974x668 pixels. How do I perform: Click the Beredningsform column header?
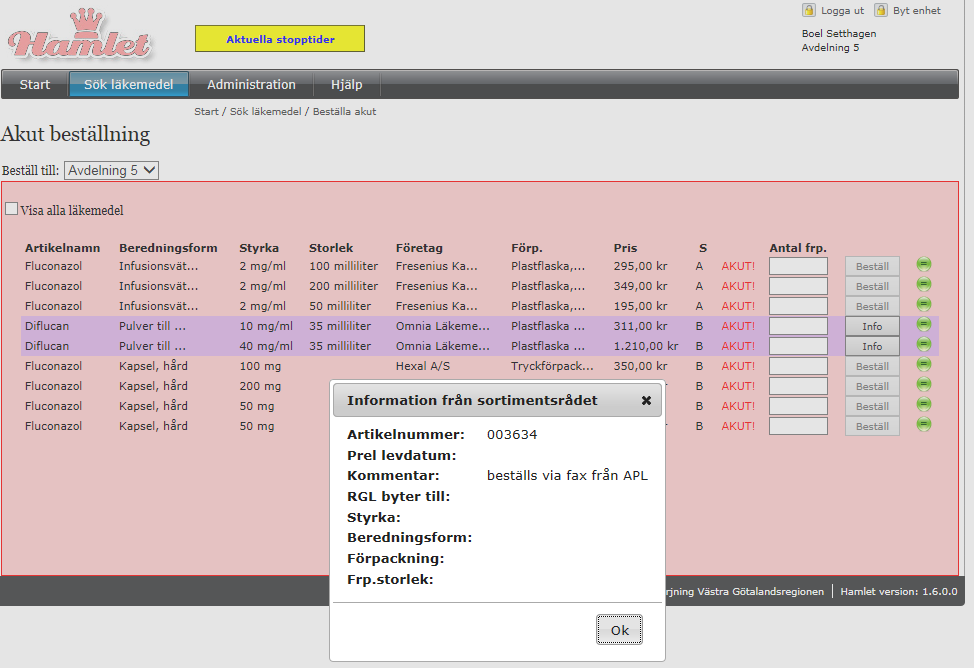[168, 248]
